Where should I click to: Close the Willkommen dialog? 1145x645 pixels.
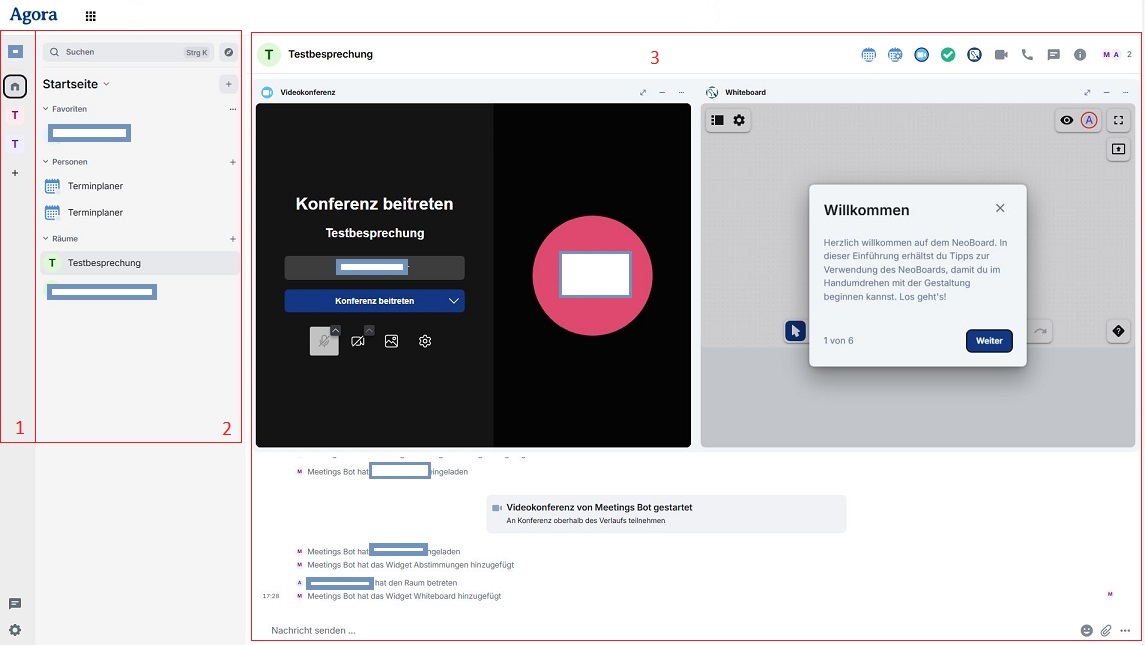tap(1000, 208)
